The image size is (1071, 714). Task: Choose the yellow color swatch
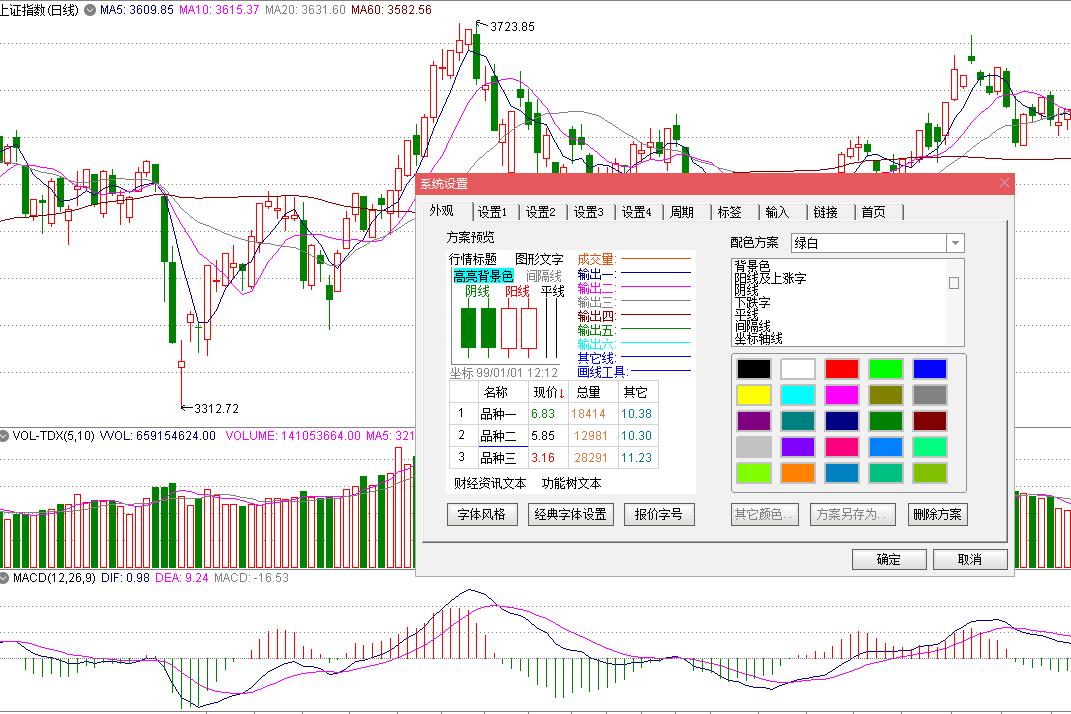(x=754, y=395)
